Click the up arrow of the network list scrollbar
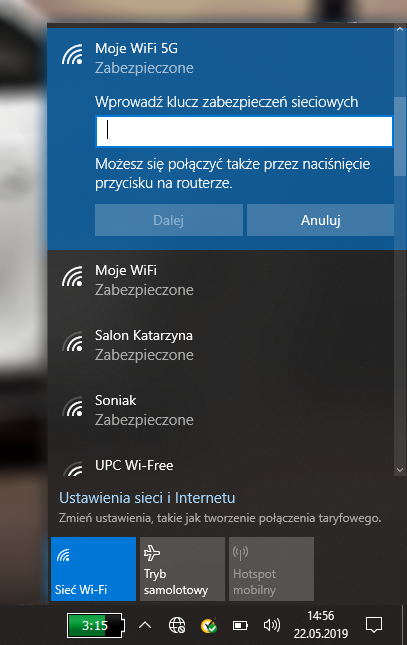407x645 pixels. click(400, 29)
